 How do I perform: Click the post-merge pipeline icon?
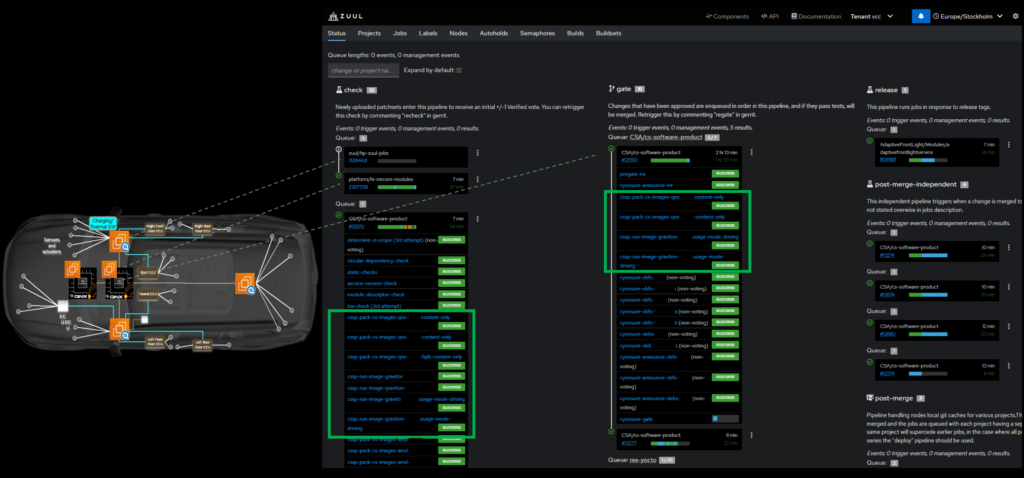click(x=870, y=397)
